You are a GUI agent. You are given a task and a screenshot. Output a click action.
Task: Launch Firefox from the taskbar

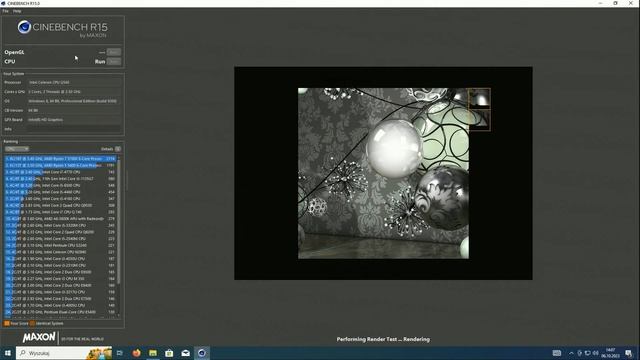(136, 353)
